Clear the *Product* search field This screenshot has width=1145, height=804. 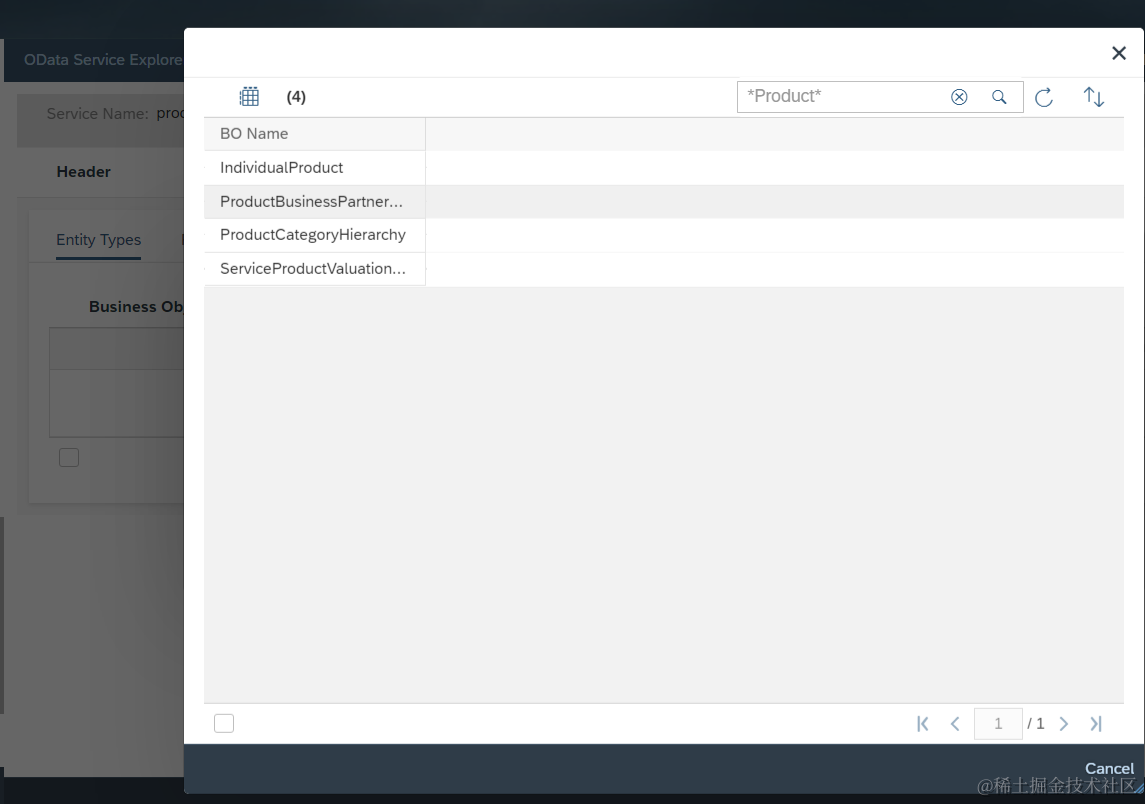pyautogui.click(x=959, y=97)
